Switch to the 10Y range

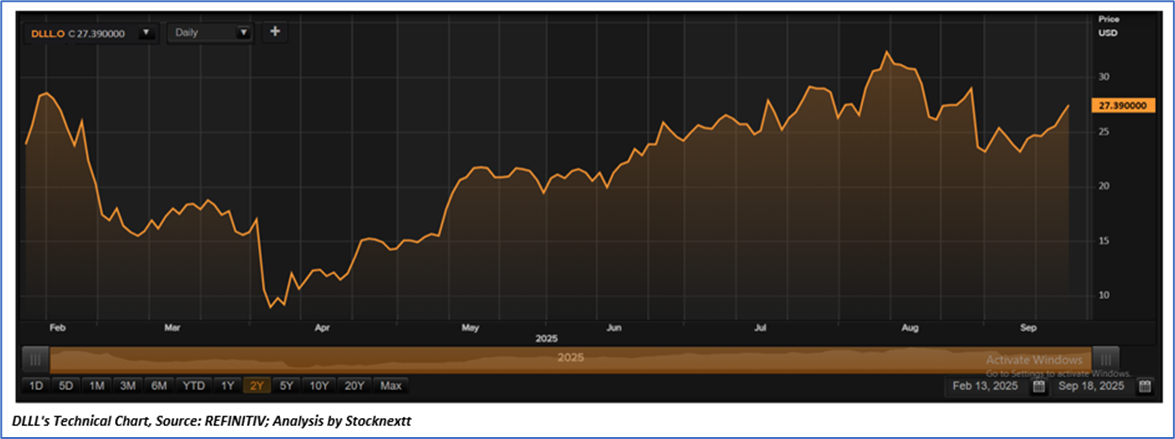[x=319, y=386]
